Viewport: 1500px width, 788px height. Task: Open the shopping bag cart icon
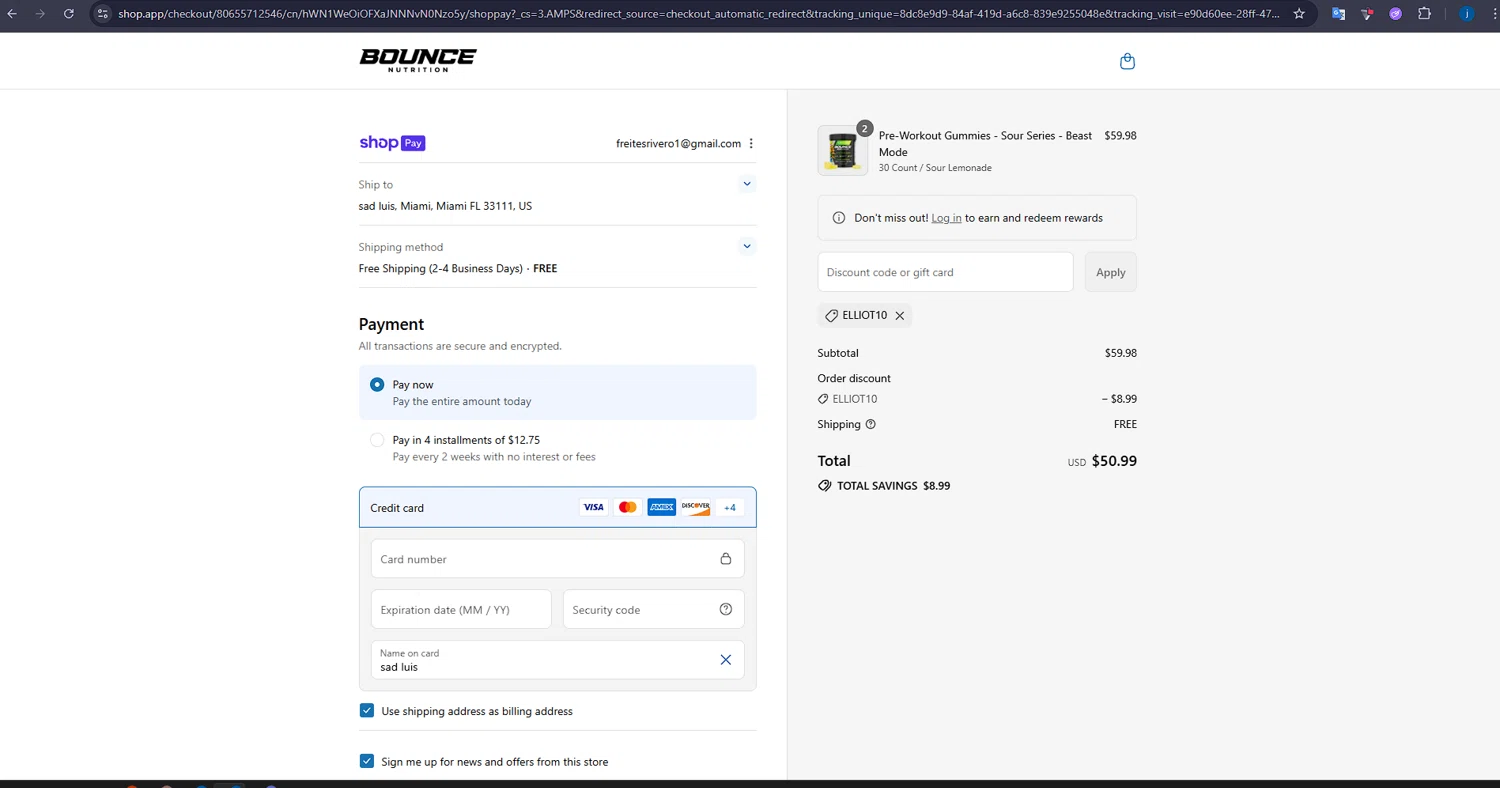click(x=1127, y=61)
